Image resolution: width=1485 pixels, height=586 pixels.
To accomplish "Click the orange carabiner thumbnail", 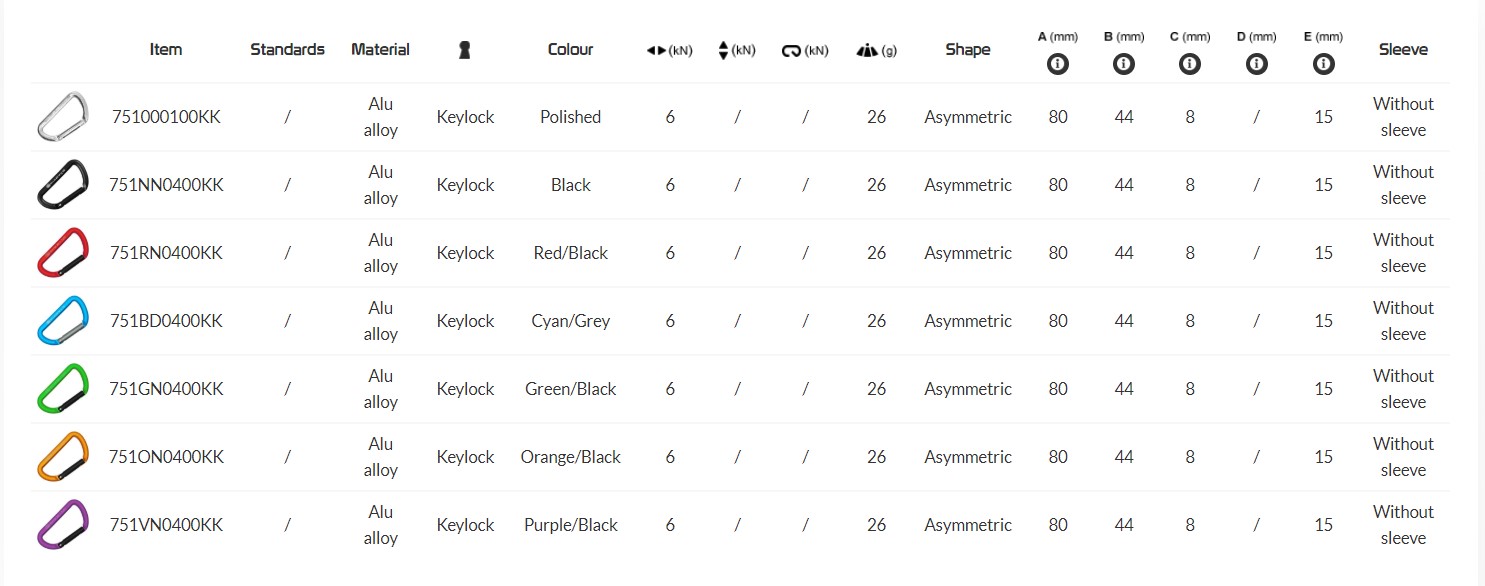I will 63,457.
